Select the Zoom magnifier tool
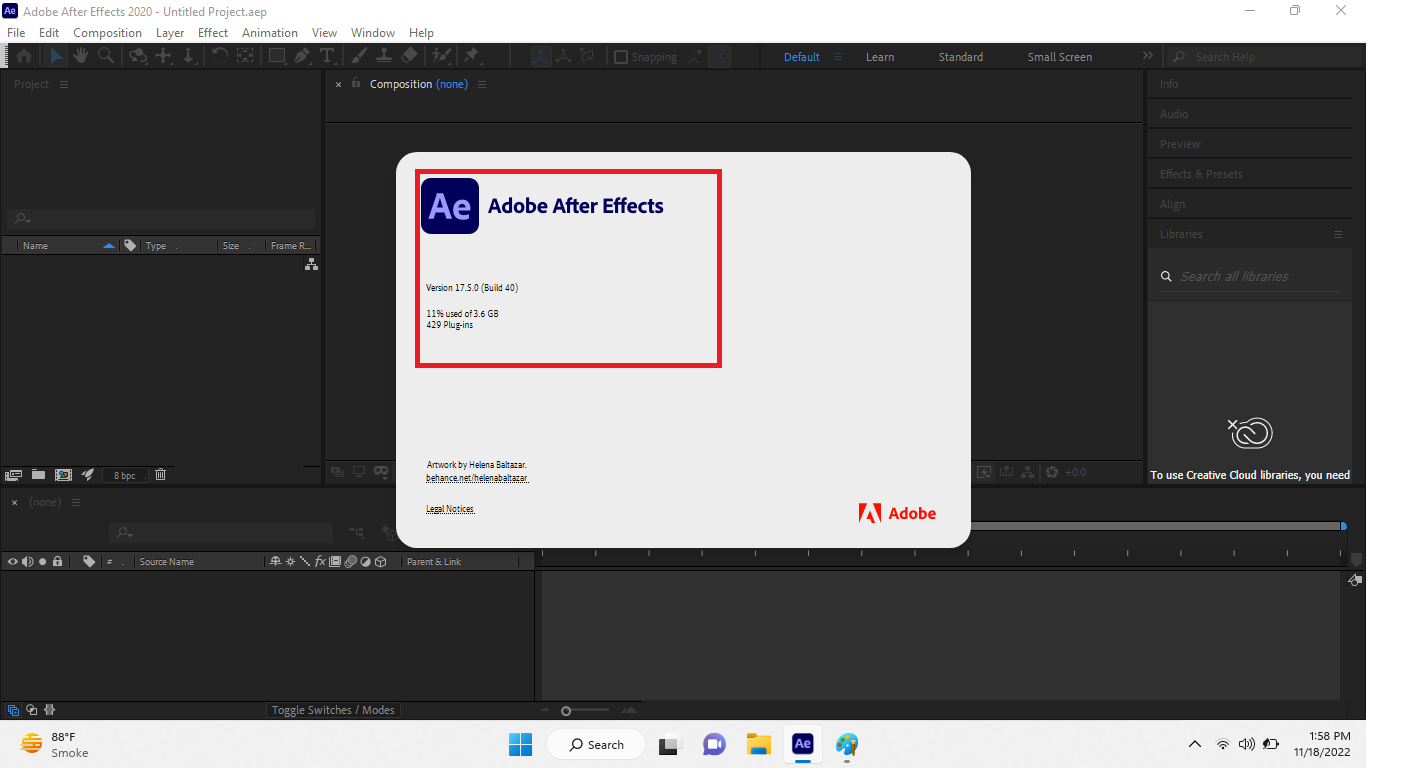This screenshot has width=1402, height=782. tap(106, 57)
